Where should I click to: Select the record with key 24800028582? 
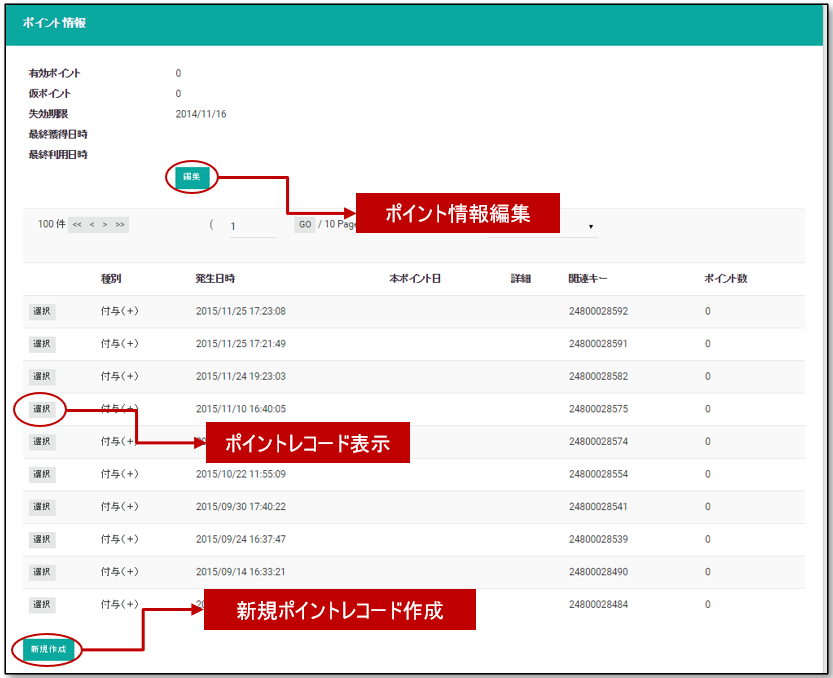(42, 376)
